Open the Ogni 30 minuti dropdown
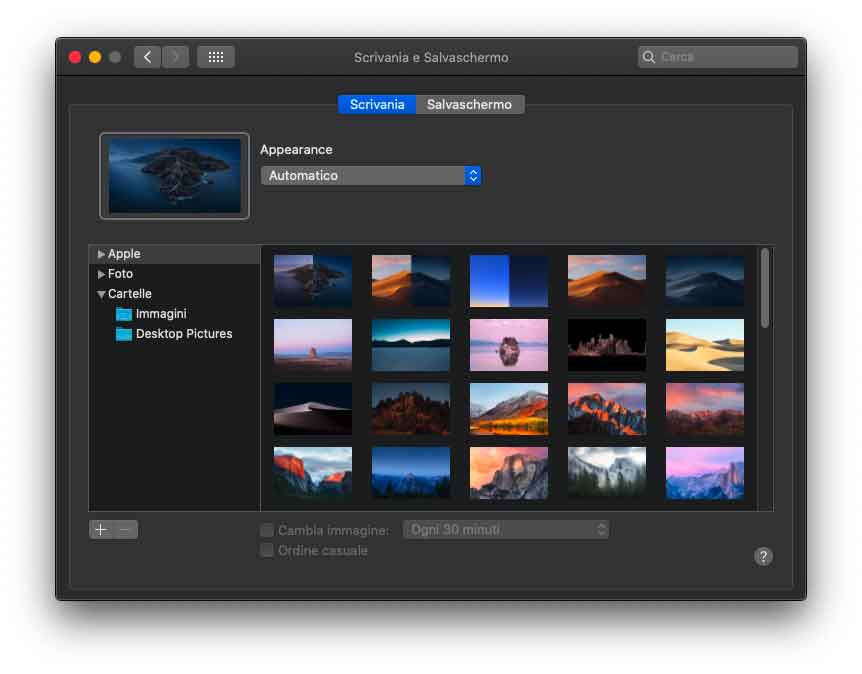Viewport: 862px width, 674px height. (x=505, y=530)
